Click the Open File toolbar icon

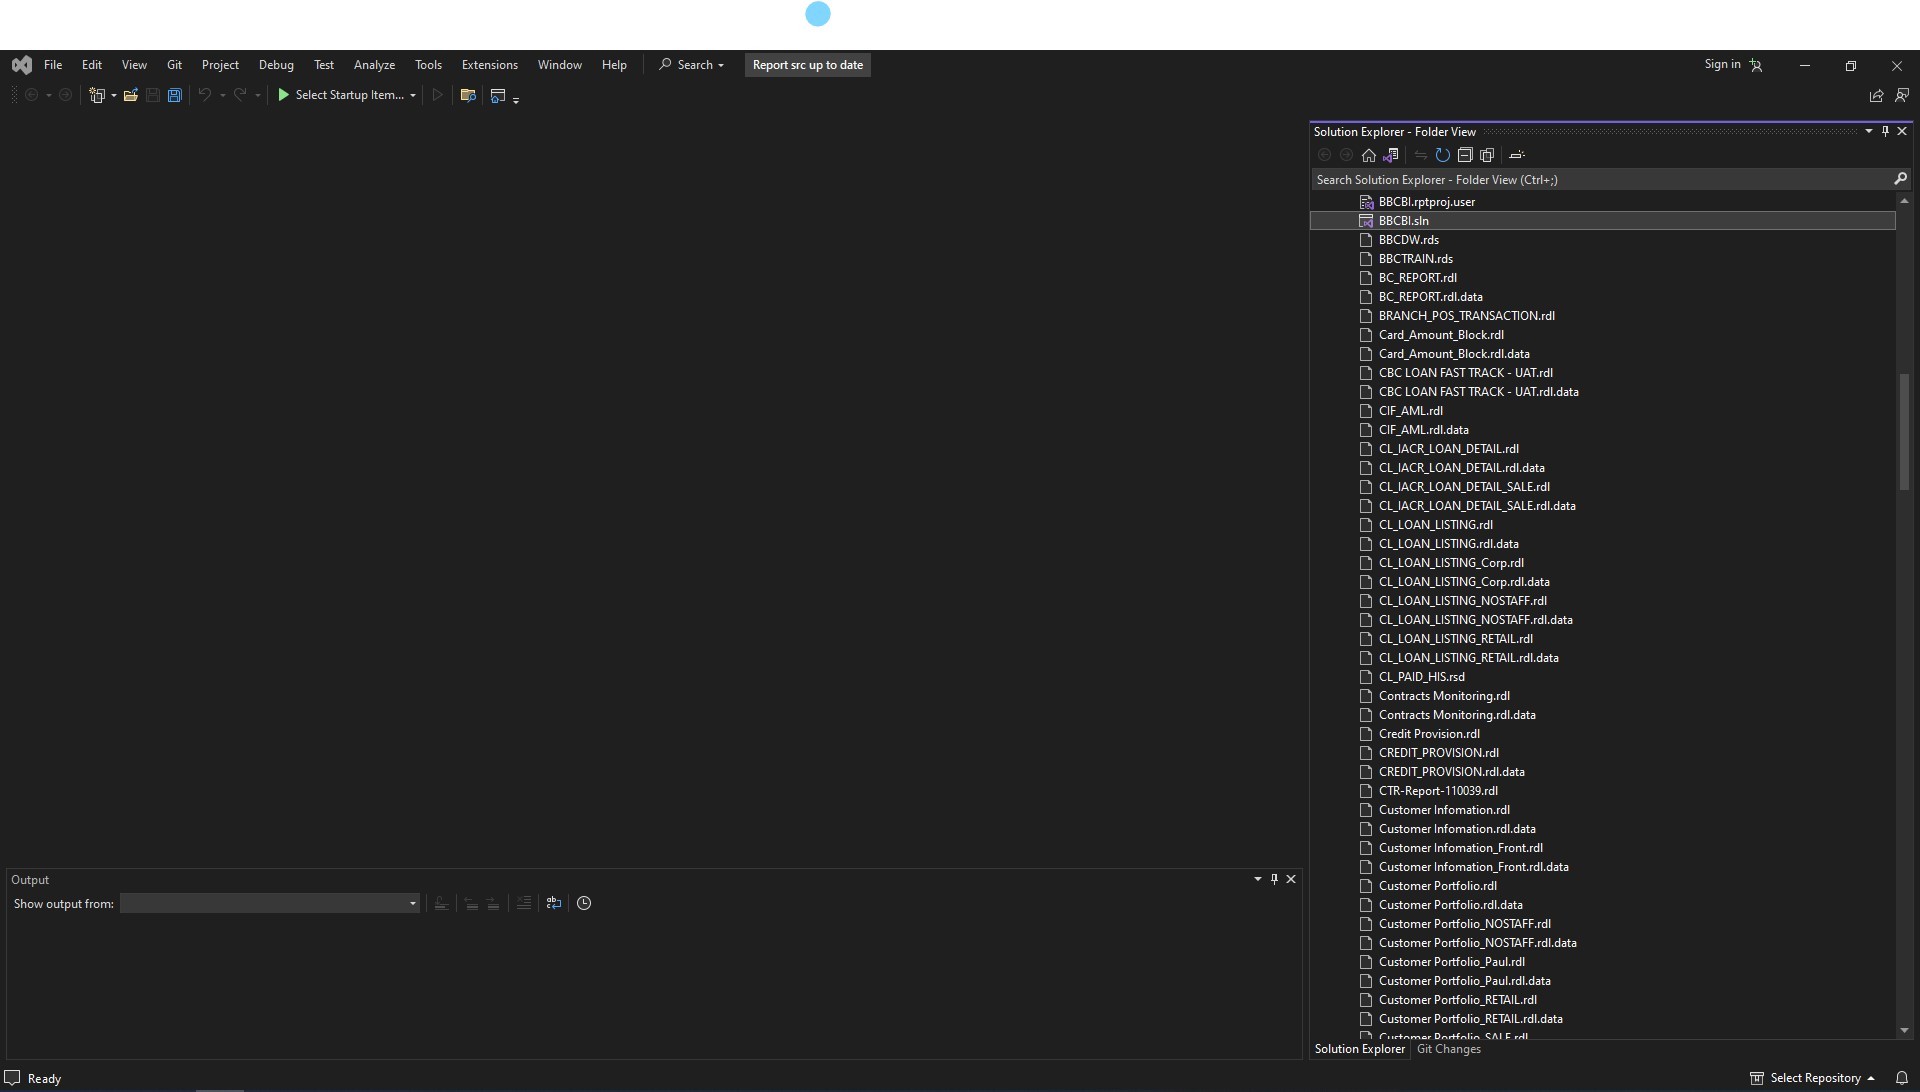130,95
